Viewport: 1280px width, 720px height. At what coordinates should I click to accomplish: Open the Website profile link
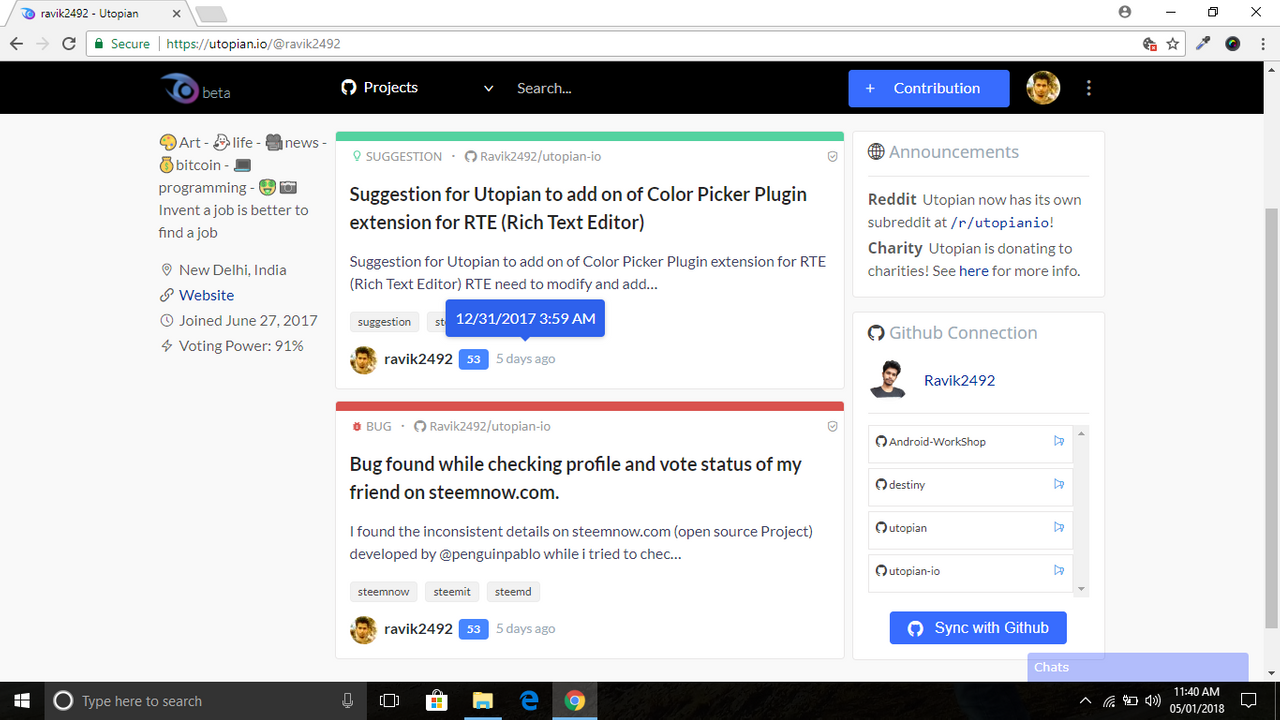coord(206,295)
